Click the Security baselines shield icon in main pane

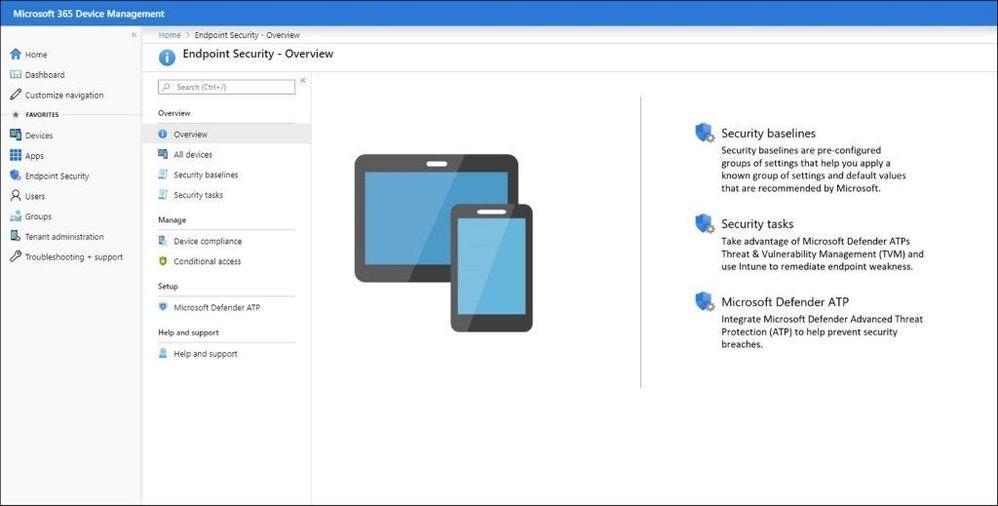pyautogui.click(x=705, y=133)
